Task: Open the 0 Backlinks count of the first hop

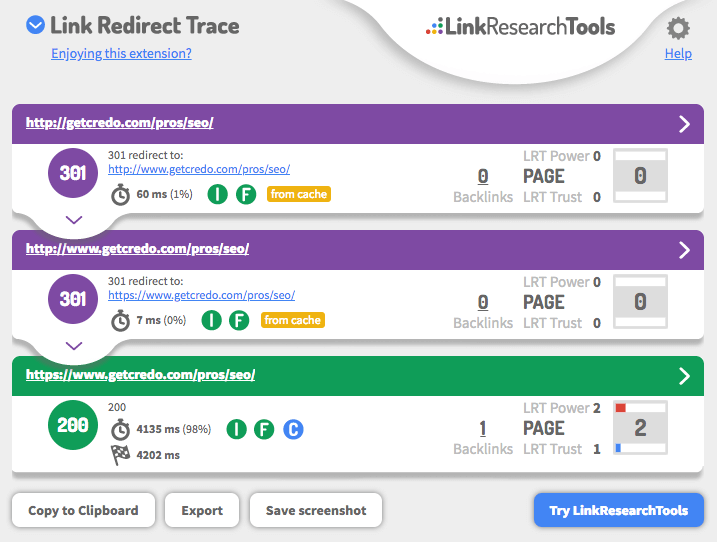Action: 483,176
